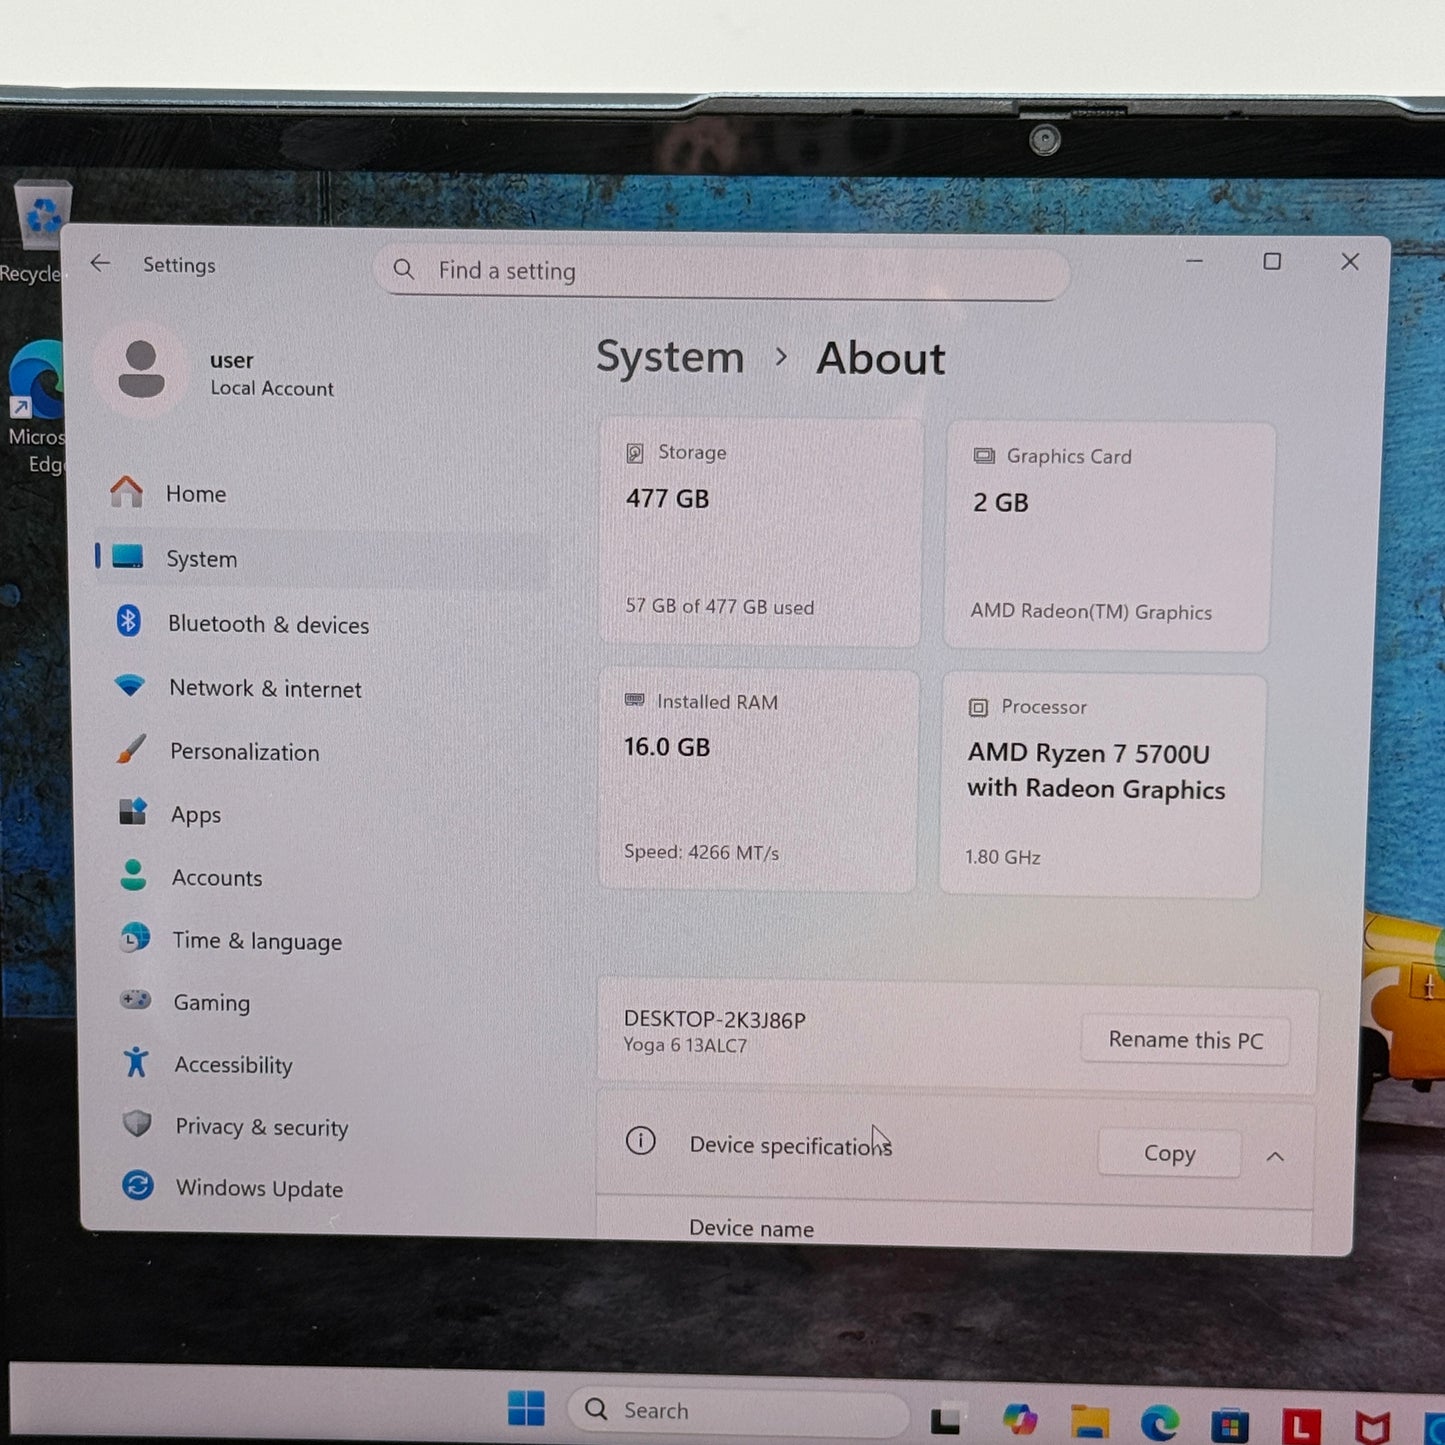Select the Yoga 6 13ALC7 text
1445x1445 pixels.
tap(685, 1045)
